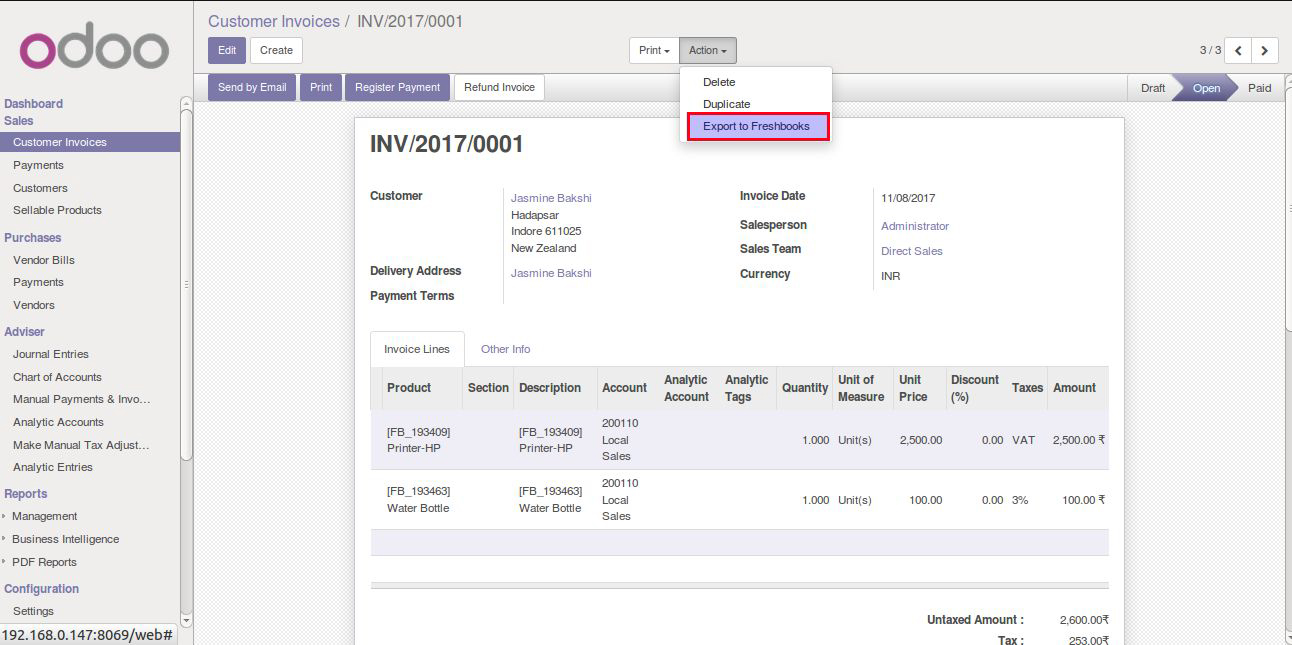Click the Print invoice button

point(321,87)
